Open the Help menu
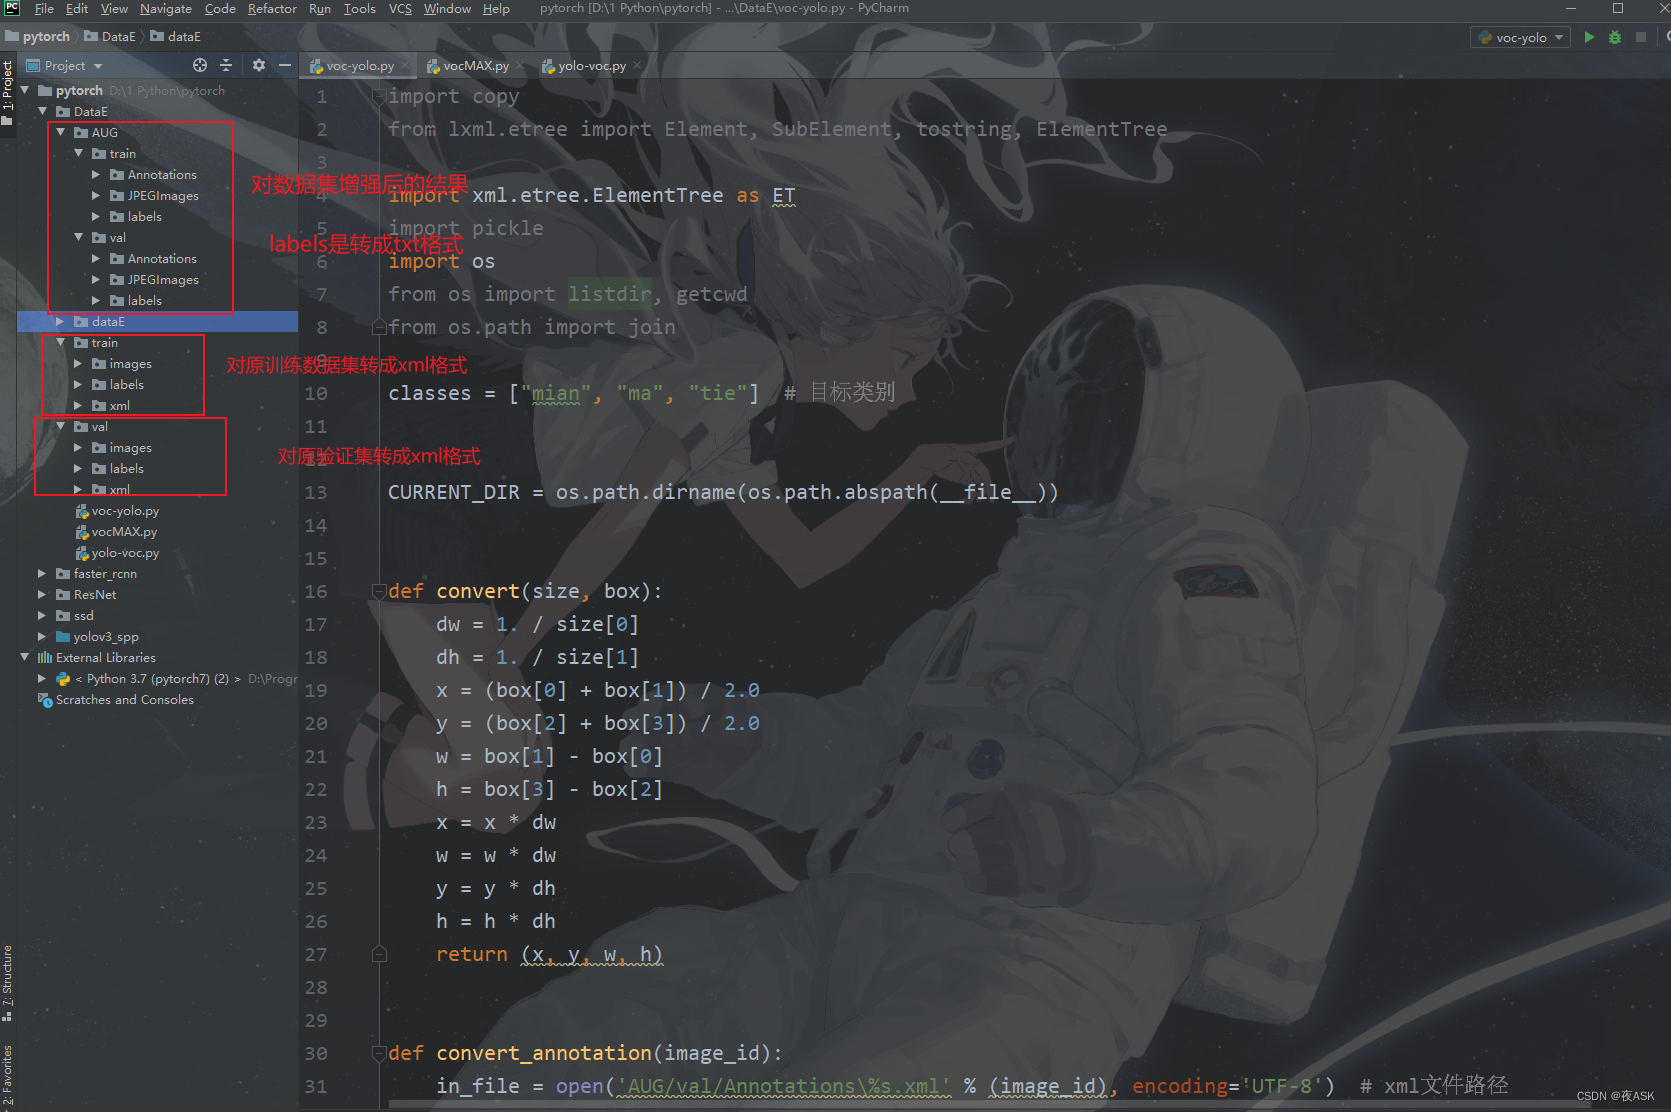 tap(496, 9)
